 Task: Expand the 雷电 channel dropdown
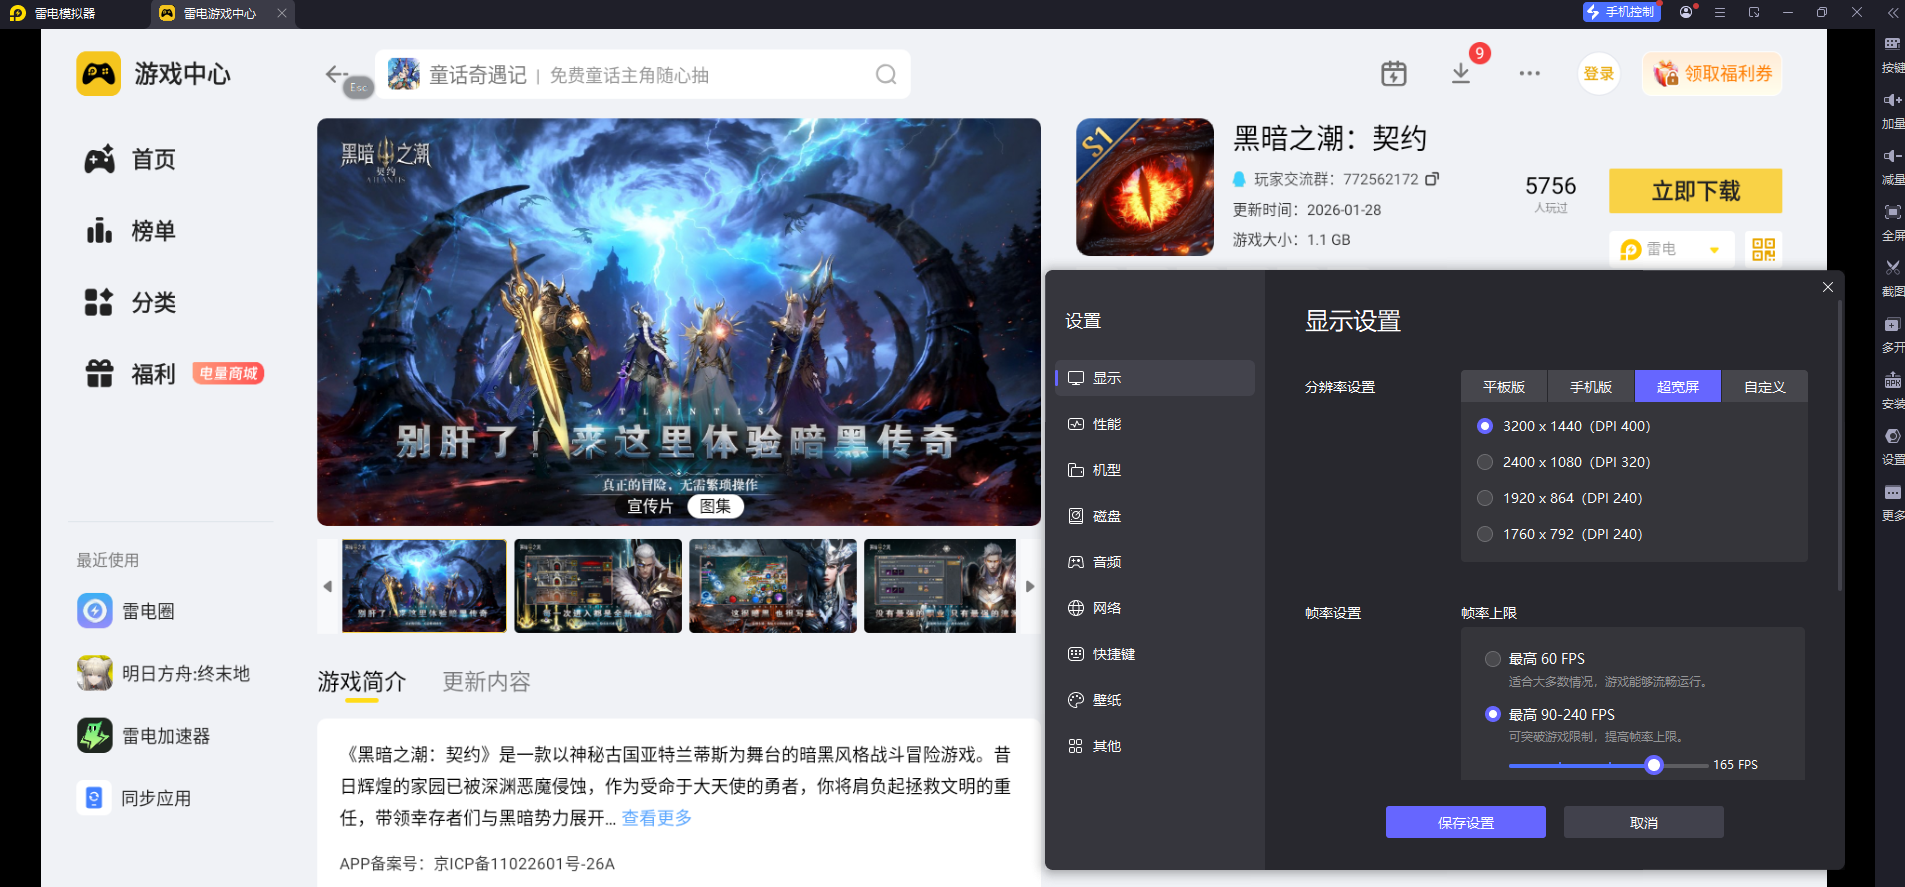pos(1714,250)
